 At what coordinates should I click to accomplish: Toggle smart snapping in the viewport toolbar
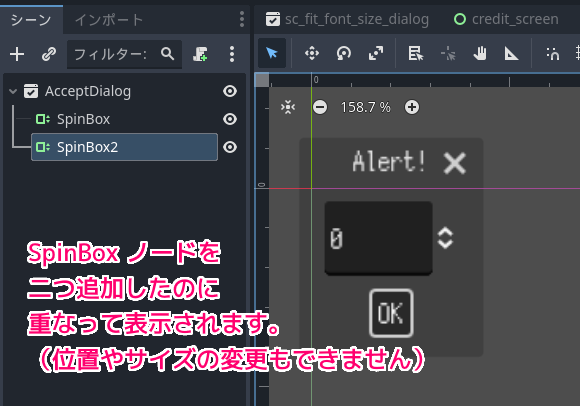click(x=553, y=54)
